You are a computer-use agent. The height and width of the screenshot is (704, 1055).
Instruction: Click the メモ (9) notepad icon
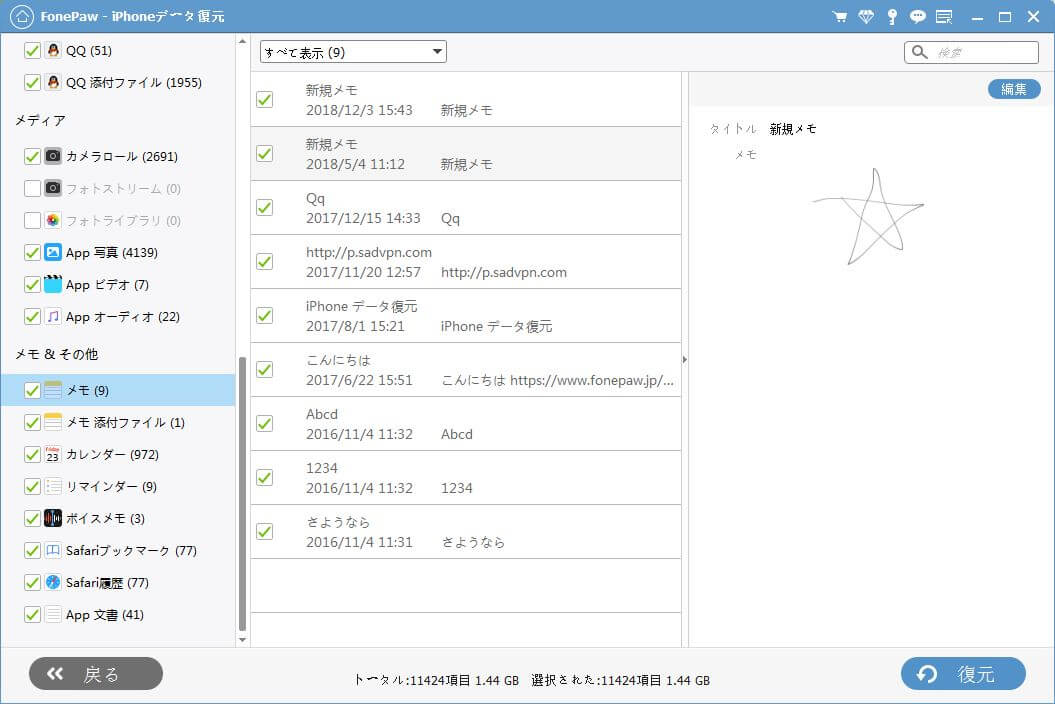point(53,390)
